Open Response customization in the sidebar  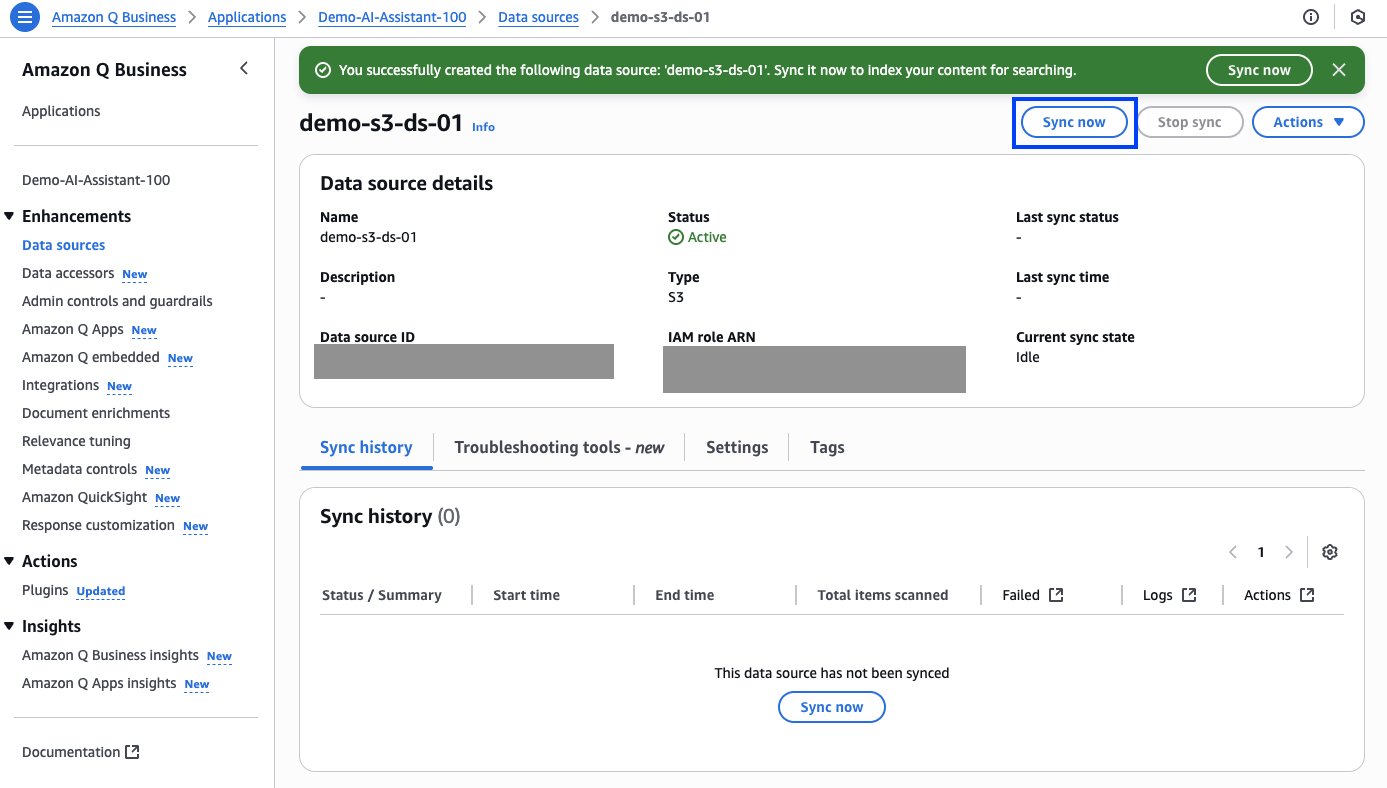(98, 525)
